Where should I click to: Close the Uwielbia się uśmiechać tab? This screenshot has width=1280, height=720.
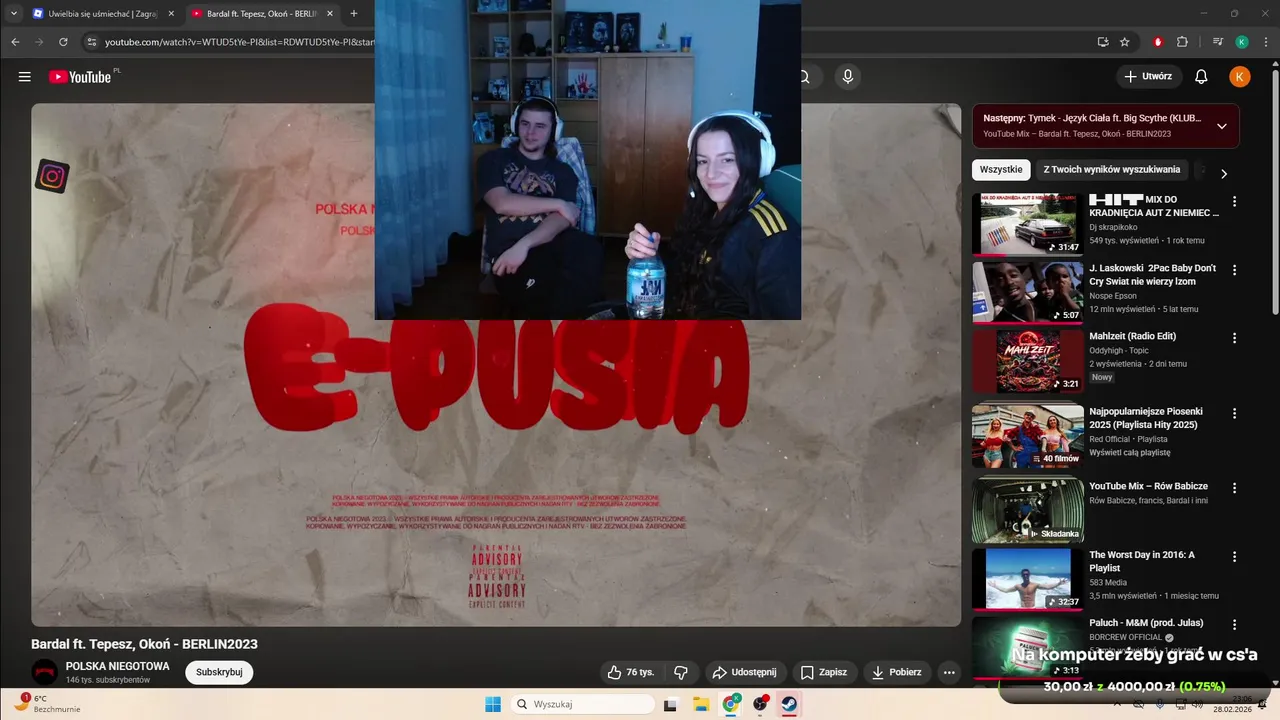pos(171,14)
